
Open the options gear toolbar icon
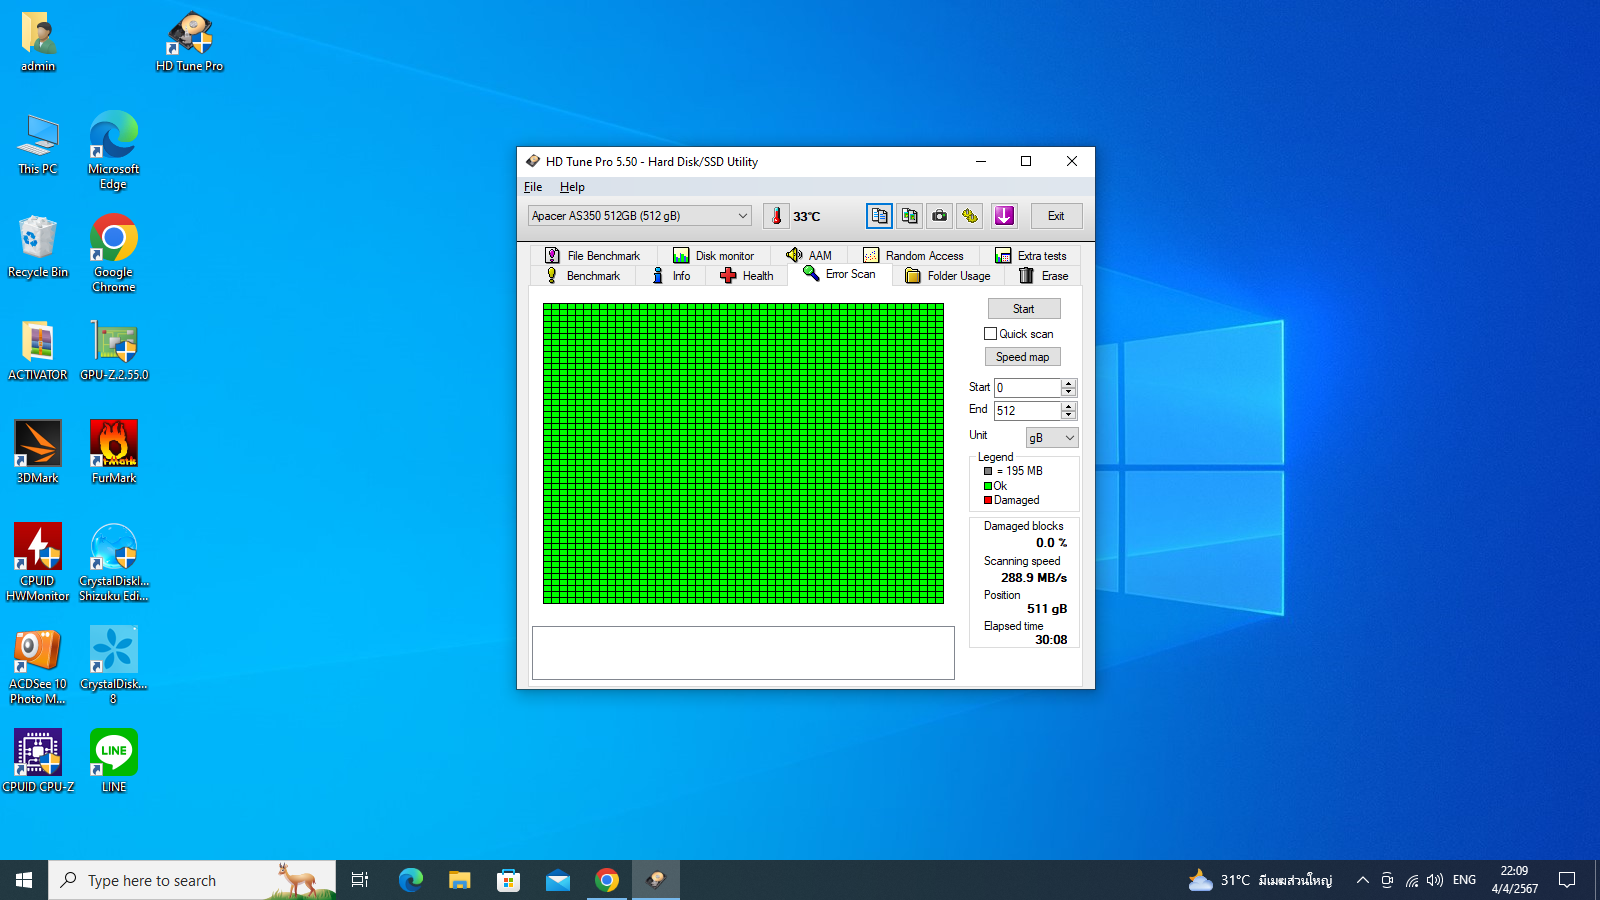pyautogui.click(x=970, y=216)
